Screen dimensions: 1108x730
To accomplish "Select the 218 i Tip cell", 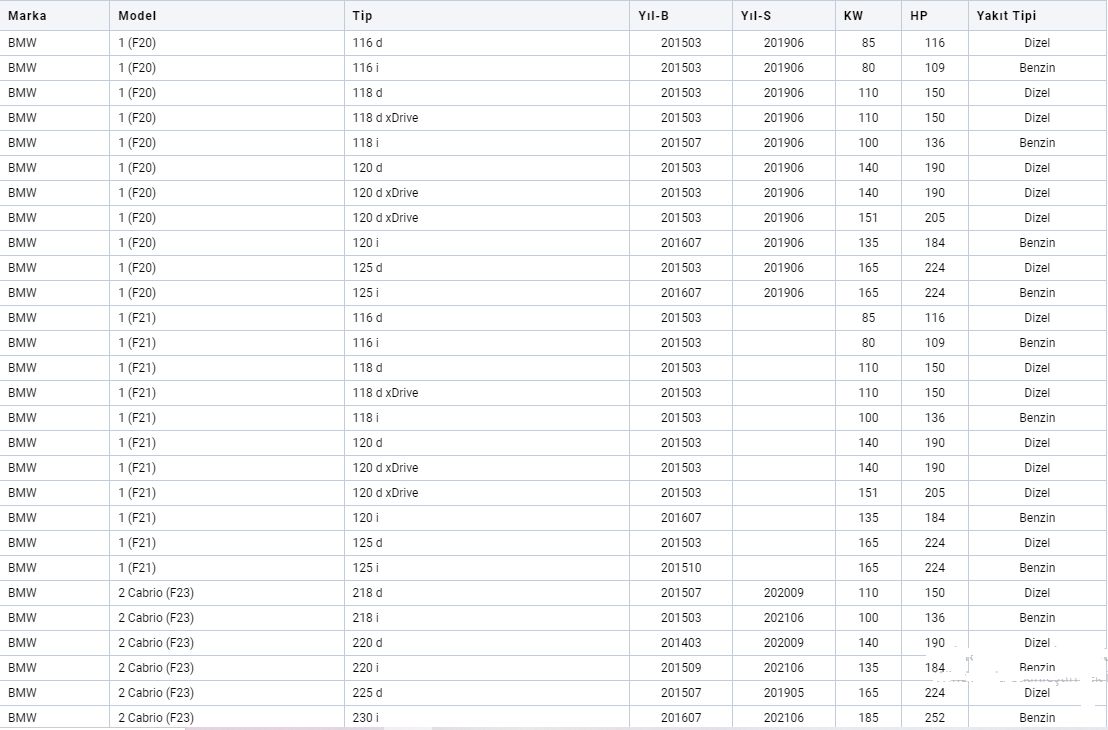I will click(x=366, y=618).
